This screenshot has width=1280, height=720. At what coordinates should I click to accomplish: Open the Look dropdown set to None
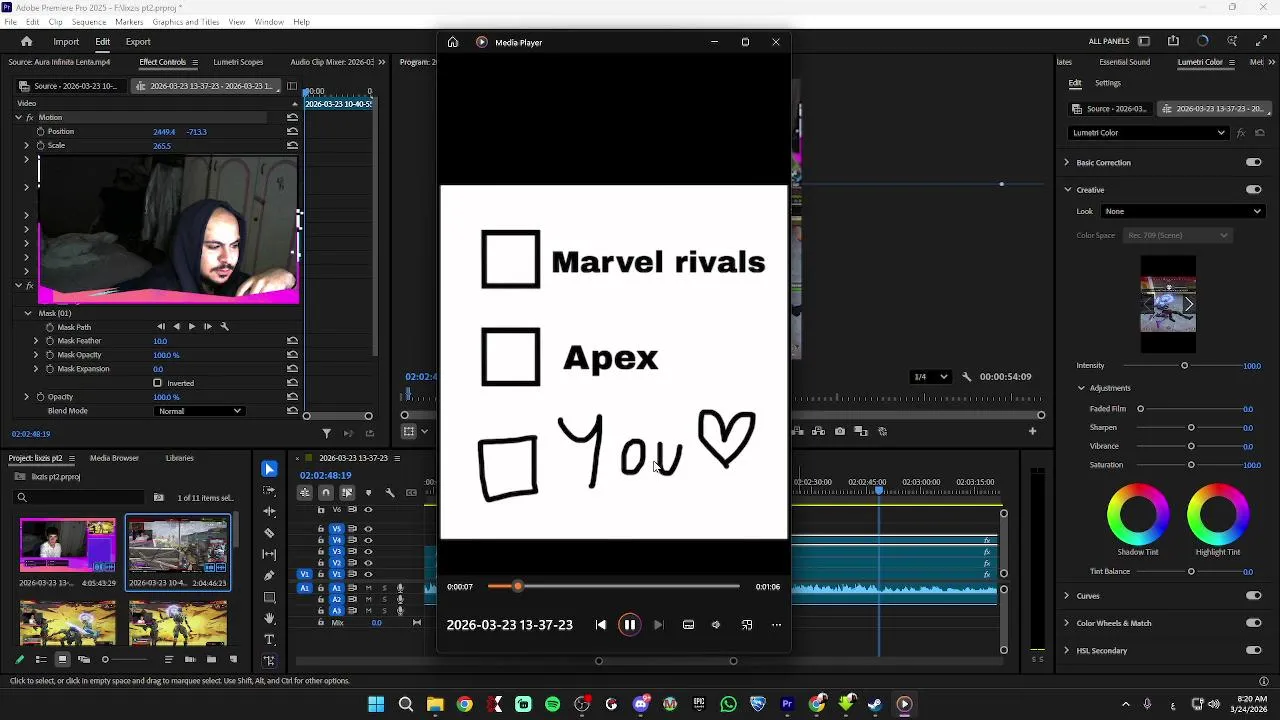pyautogui.click(x=1183, y=211)
